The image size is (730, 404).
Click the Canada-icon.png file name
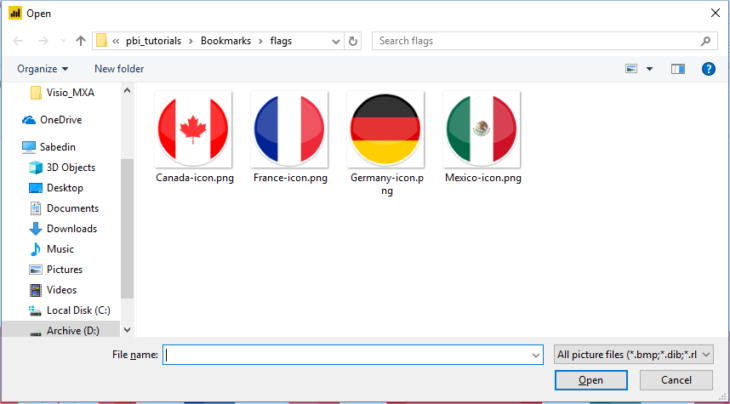coord(195,178)
